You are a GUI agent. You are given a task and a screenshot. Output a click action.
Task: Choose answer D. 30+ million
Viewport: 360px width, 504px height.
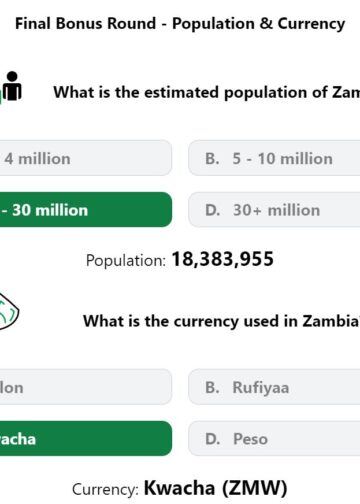click(x=274, y=210)
